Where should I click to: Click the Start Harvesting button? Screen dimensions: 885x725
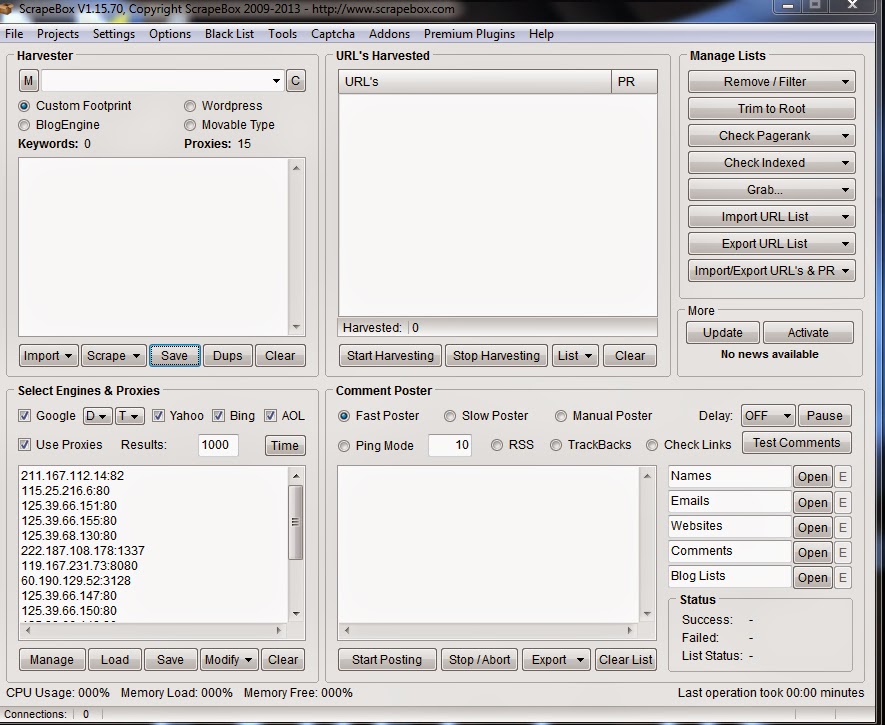tap(389, 355)
